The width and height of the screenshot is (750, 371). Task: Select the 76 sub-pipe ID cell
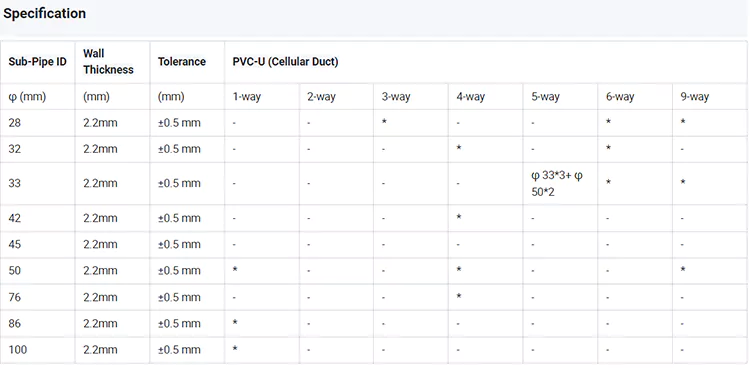tap(15, 297)
